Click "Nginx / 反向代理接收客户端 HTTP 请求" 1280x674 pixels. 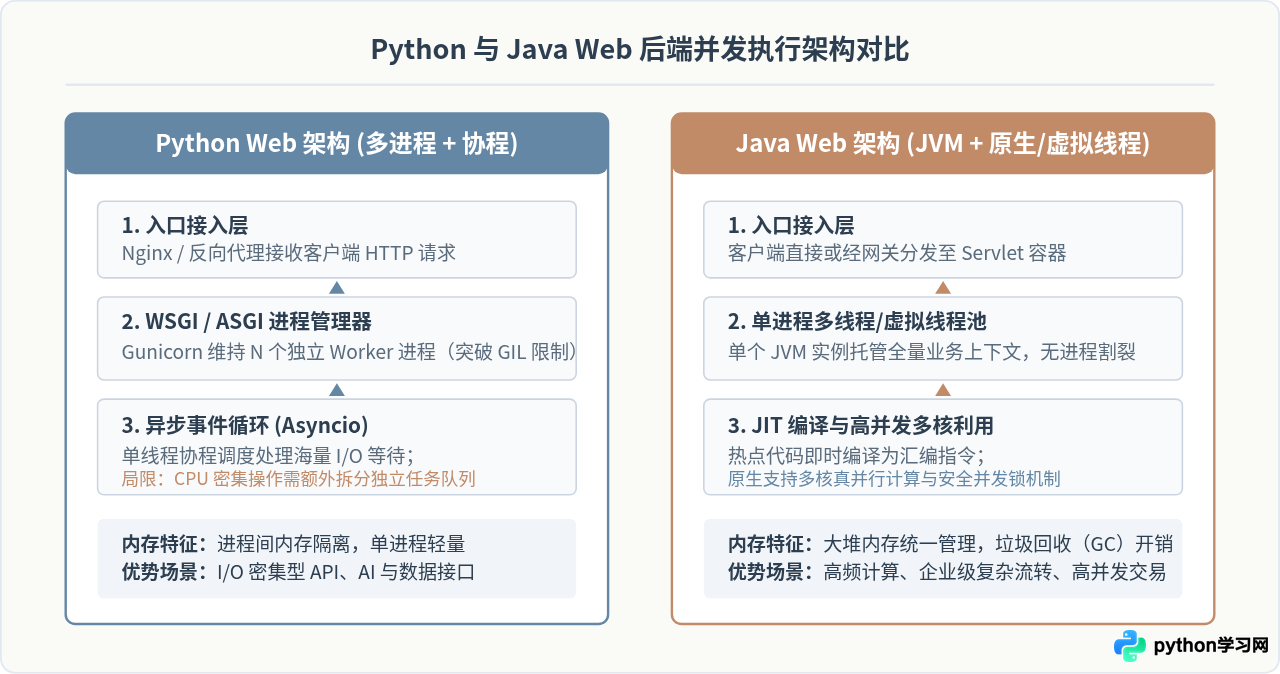click(289, 253)
